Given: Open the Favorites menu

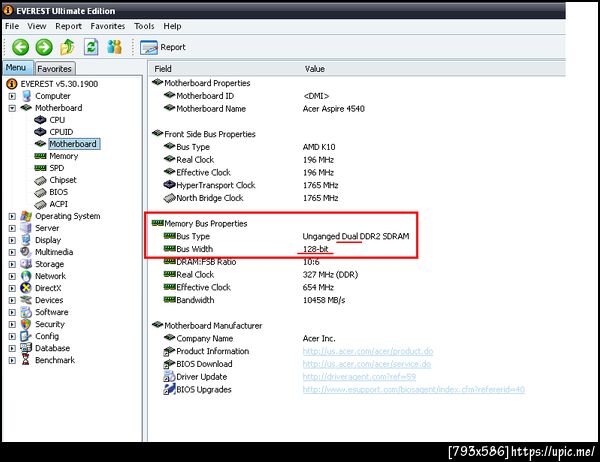Looking at the screenshot, I should pyautogui.click(x=108, y=26).
